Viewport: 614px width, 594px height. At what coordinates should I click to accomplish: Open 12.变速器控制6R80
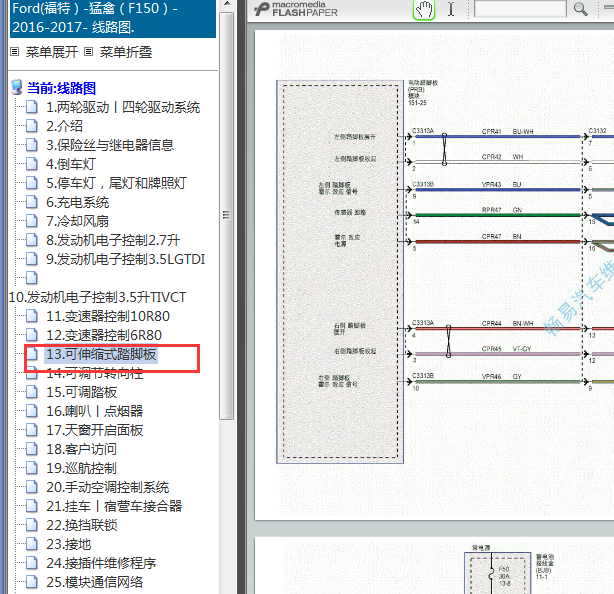[104, 335]
